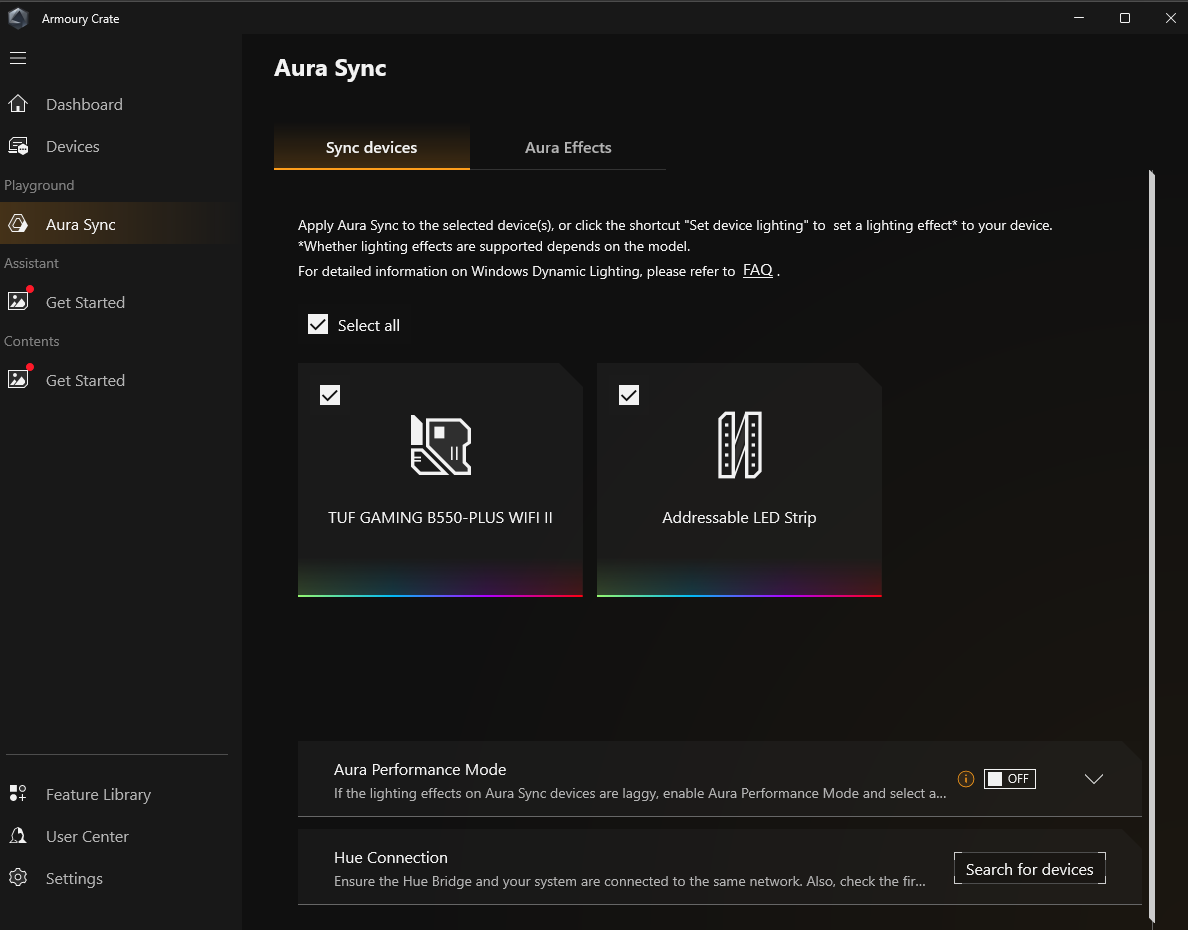Viewport: 1188px width, 930px height.
Task: Switch to the Aura Effects tab
Action: click(568, 148)
